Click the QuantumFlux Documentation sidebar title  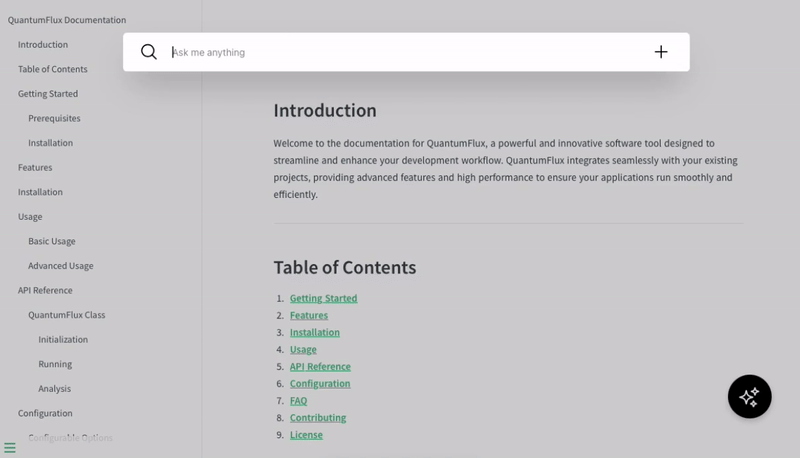point(67,20)
